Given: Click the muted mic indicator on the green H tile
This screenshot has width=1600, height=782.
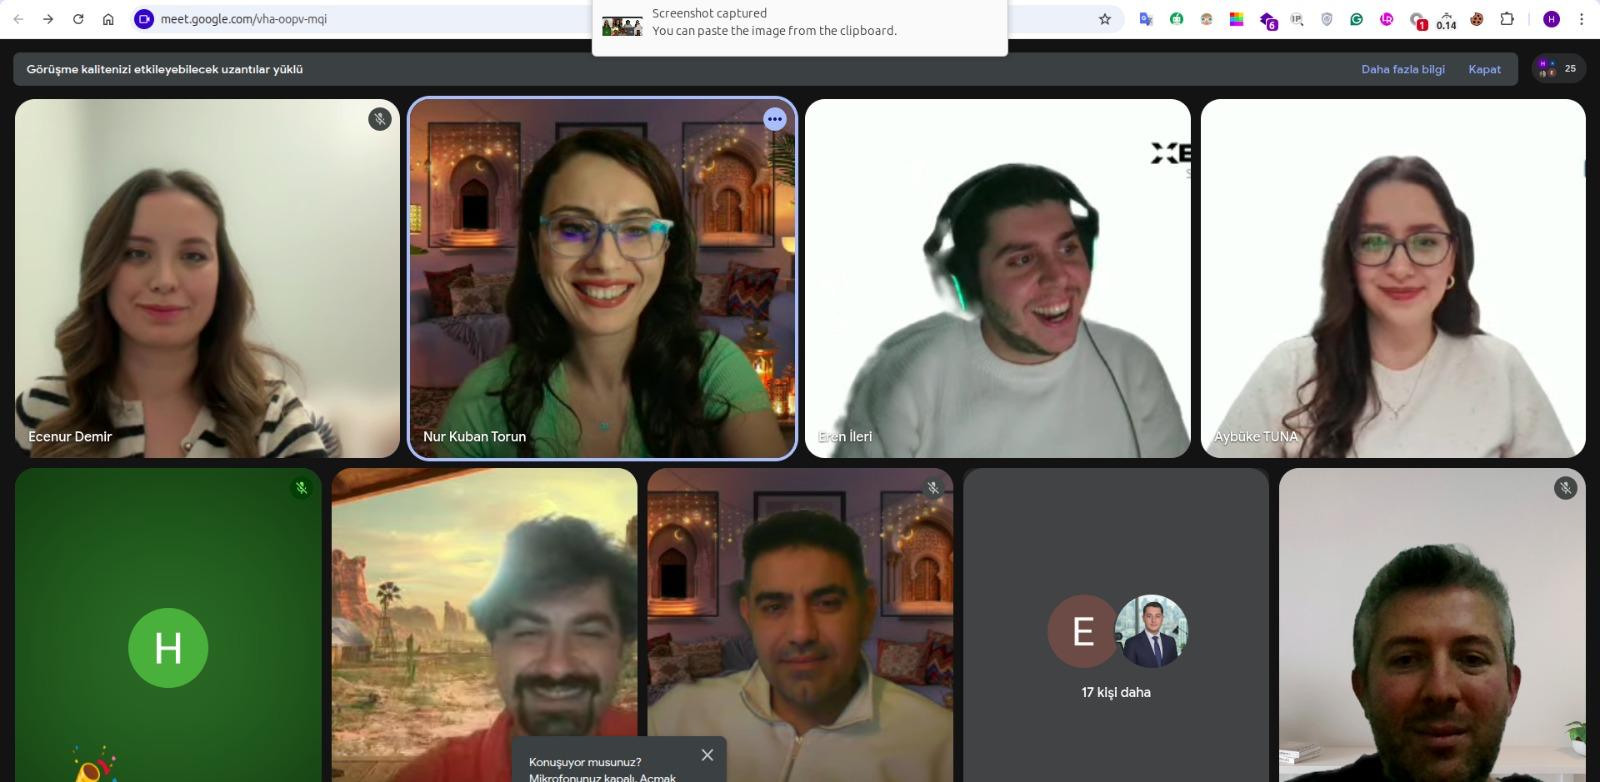Looking at the screenshot, I should 301,488.
